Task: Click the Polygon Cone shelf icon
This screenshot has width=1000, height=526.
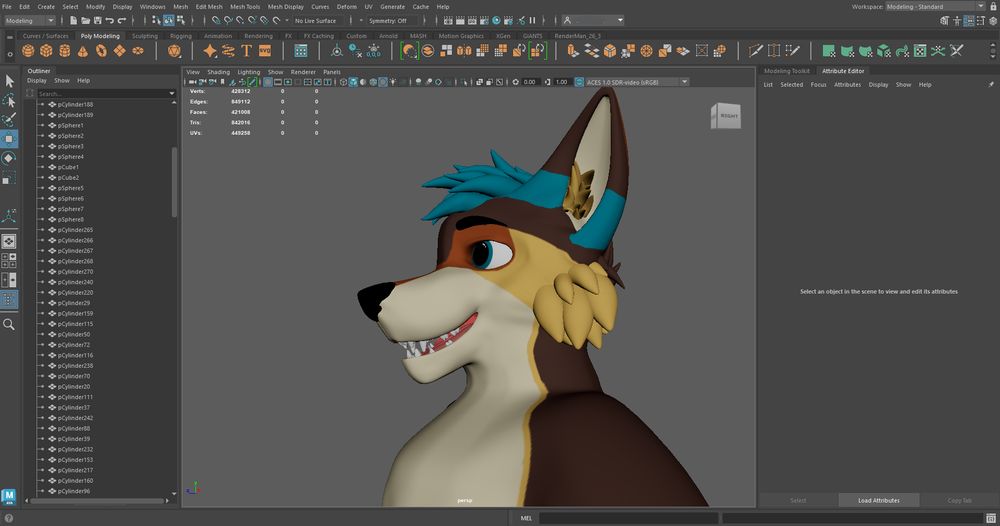Action: (x=83, y=50)
